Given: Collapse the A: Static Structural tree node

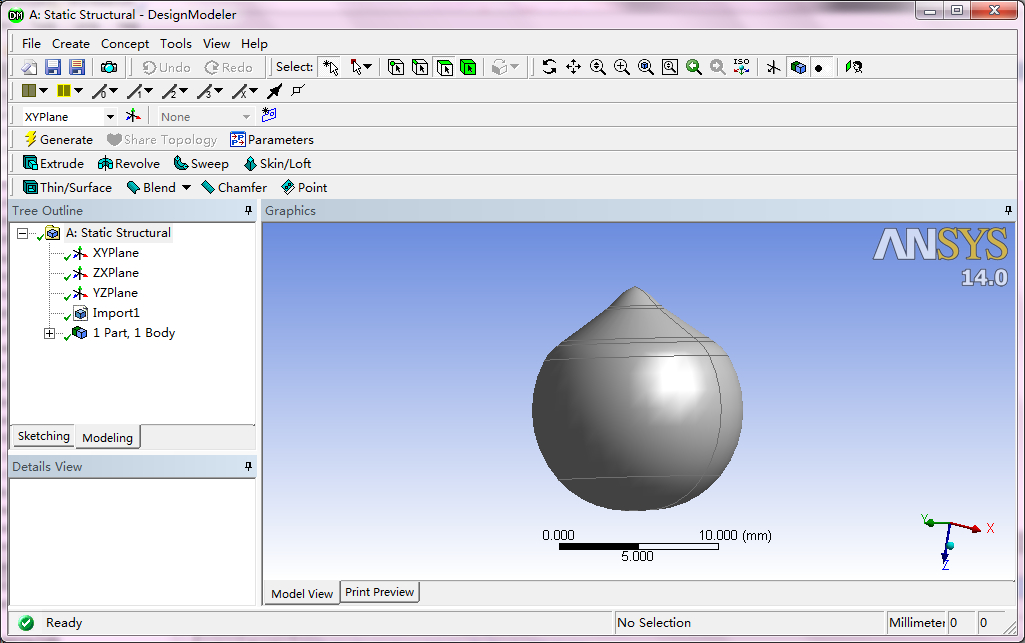Looking at the screenshot, I should (x=23, y=233).
